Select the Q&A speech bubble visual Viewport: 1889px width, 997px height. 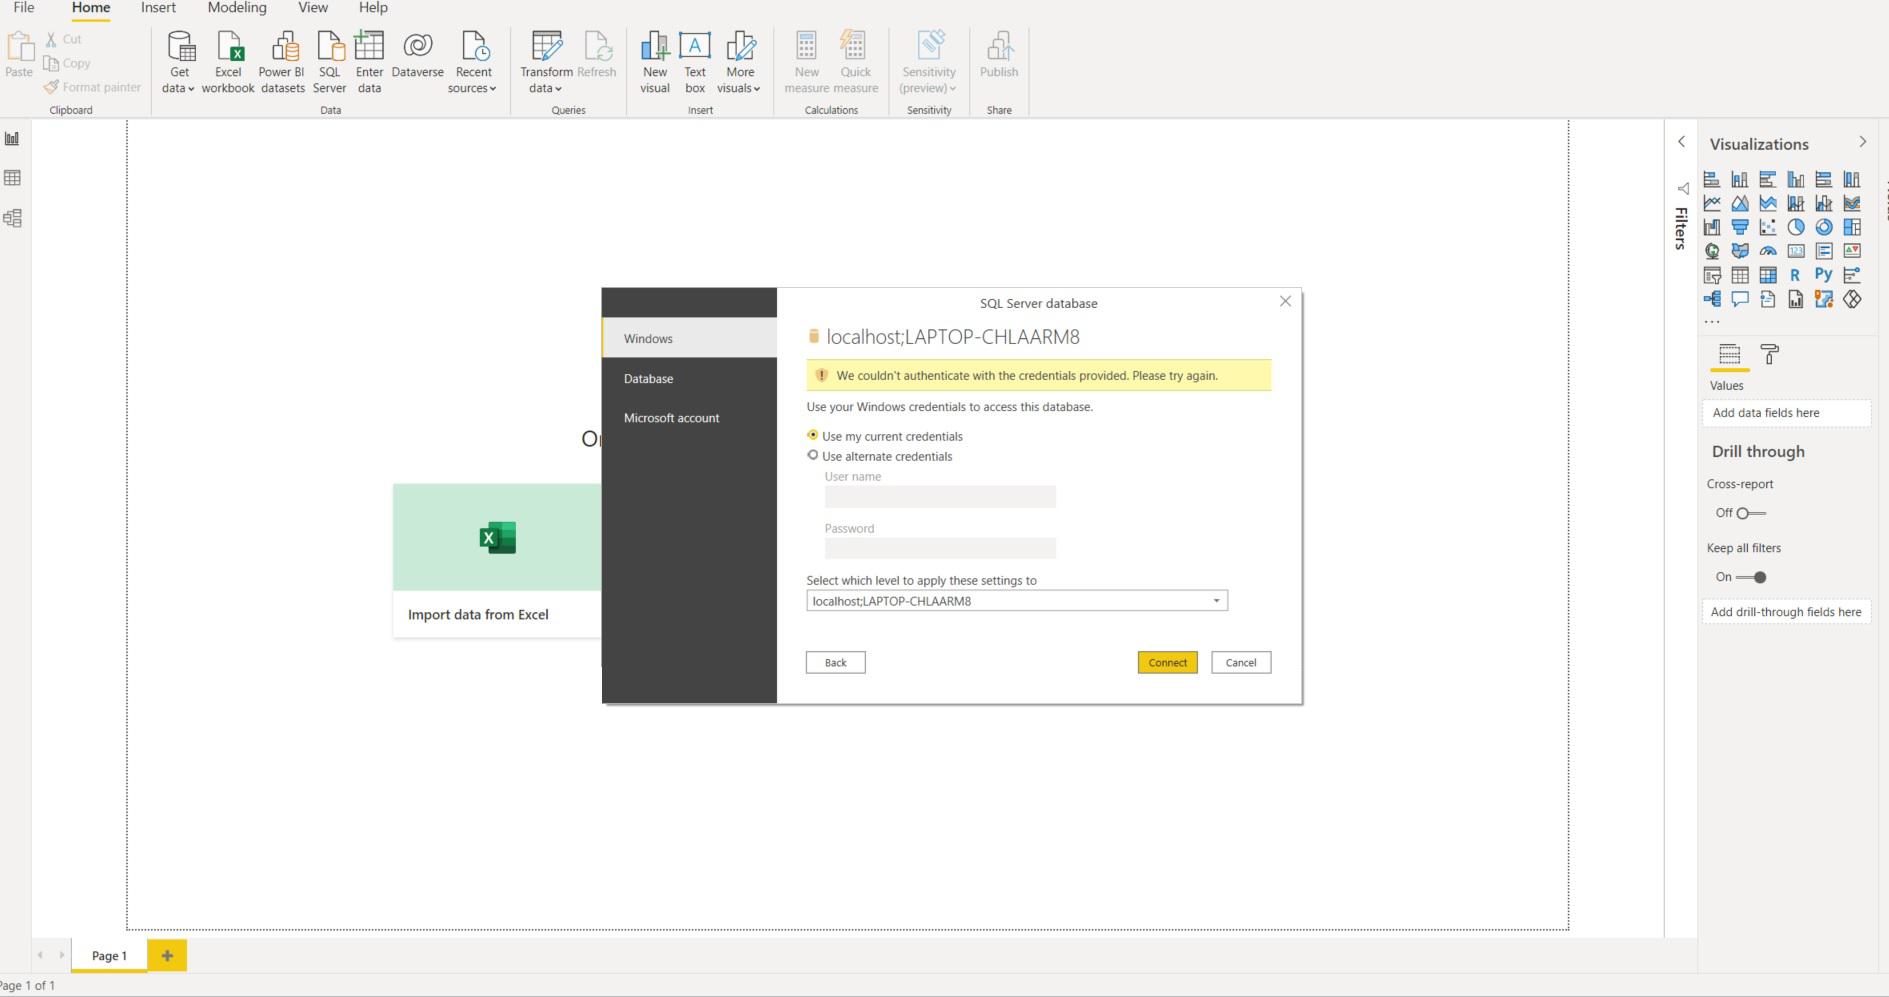pyautogui.click(x=1740, y=299)
